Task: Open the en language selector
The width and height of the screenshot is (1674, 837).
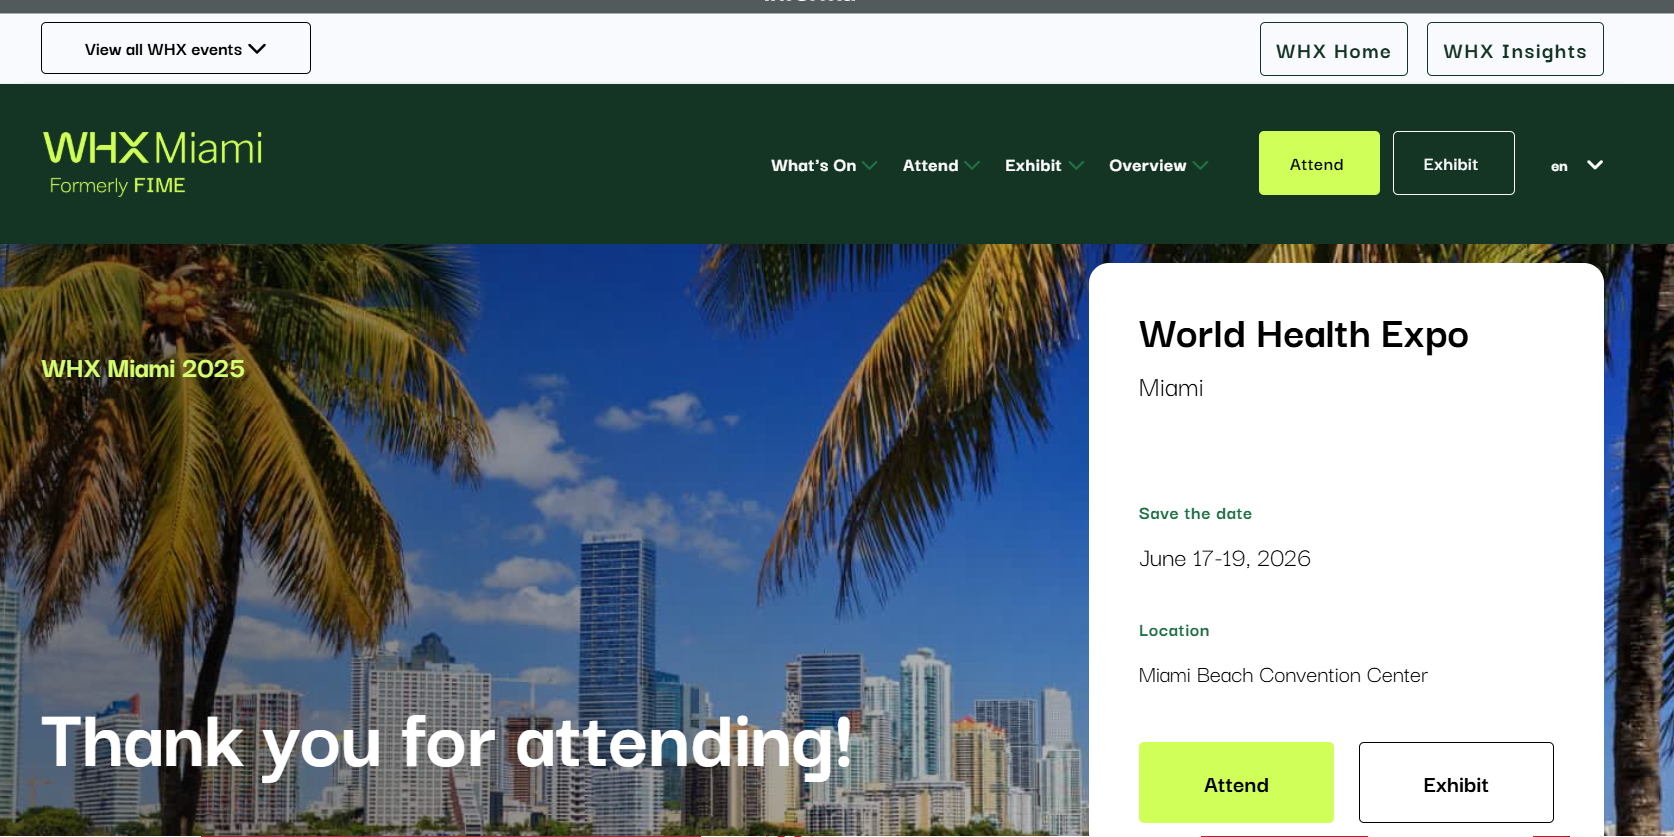Action: tap(1559, 166)
